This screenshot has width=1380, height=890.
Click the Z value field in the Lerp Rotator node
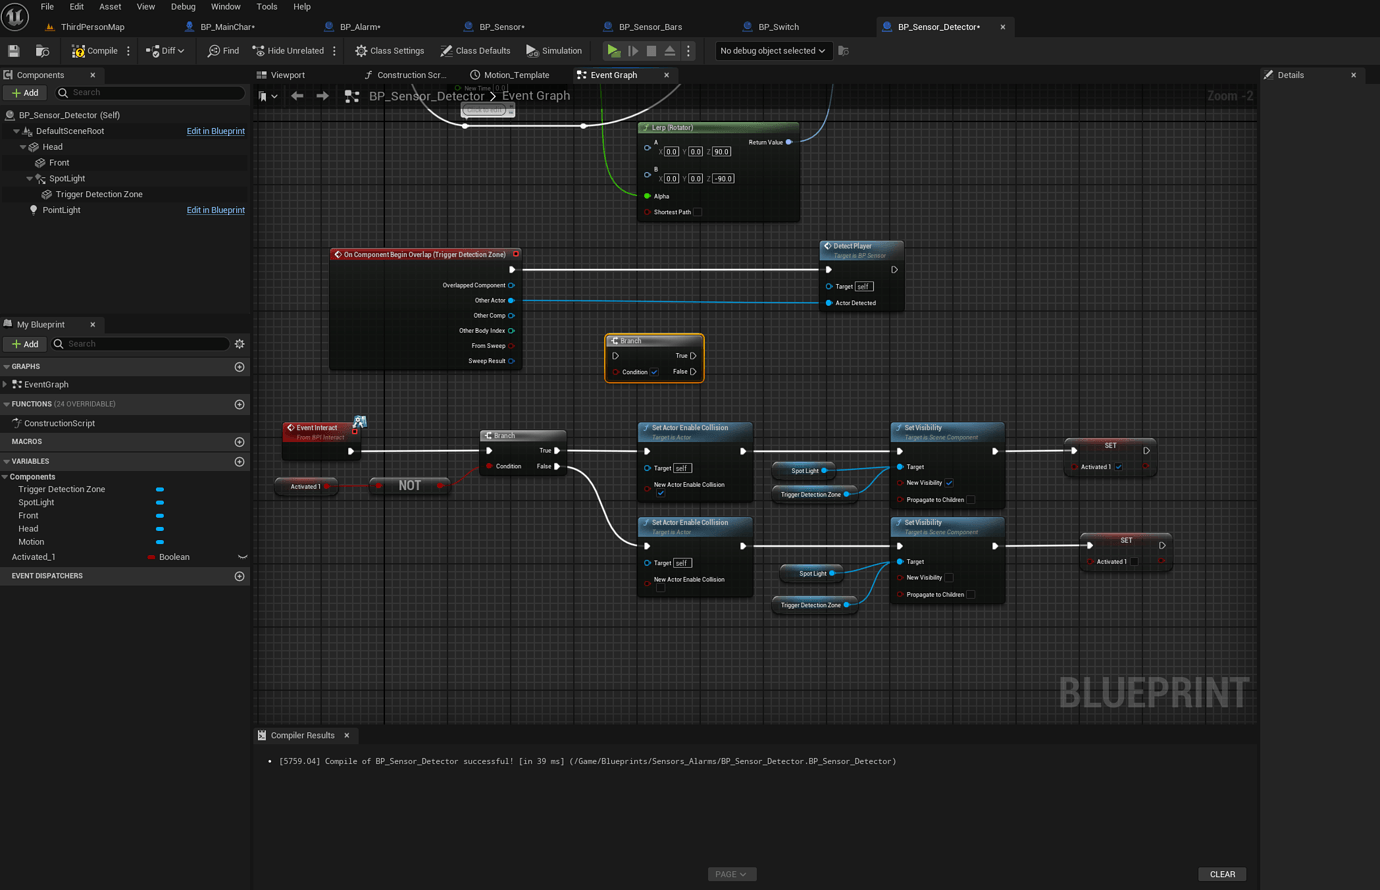720,151
